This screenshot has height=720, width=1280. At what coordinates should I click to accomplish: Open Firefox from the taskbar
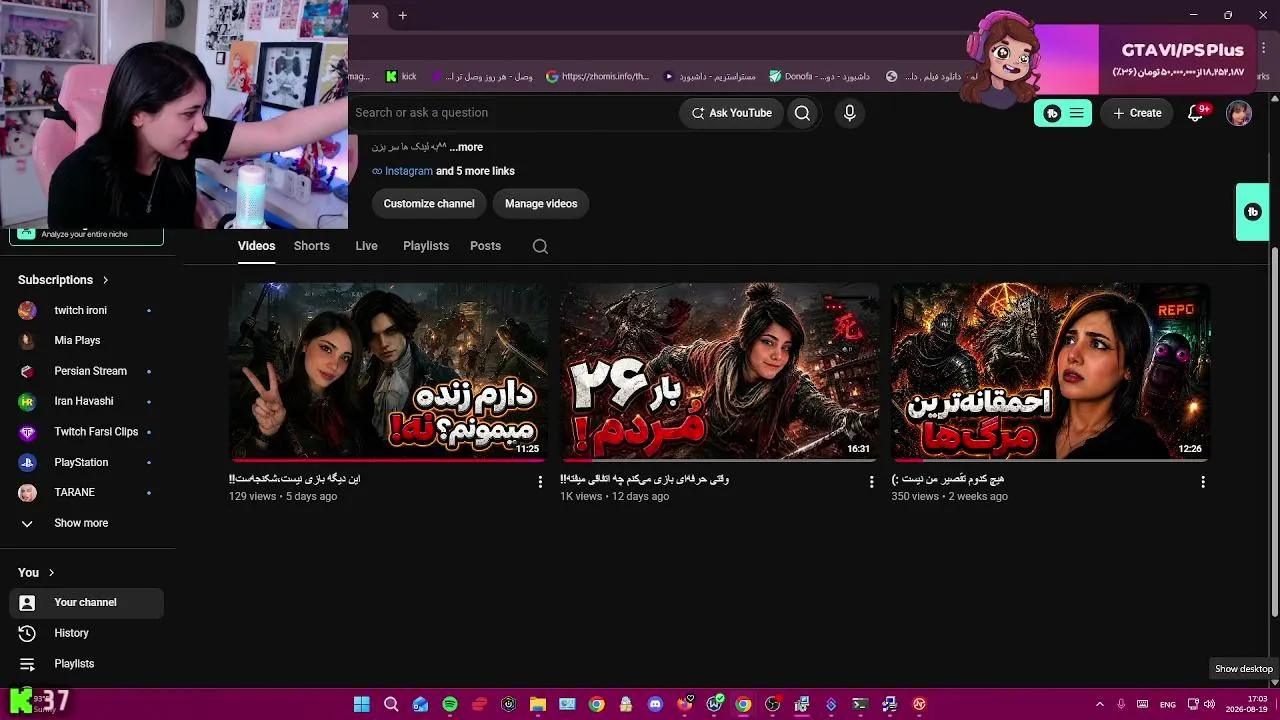685,704
